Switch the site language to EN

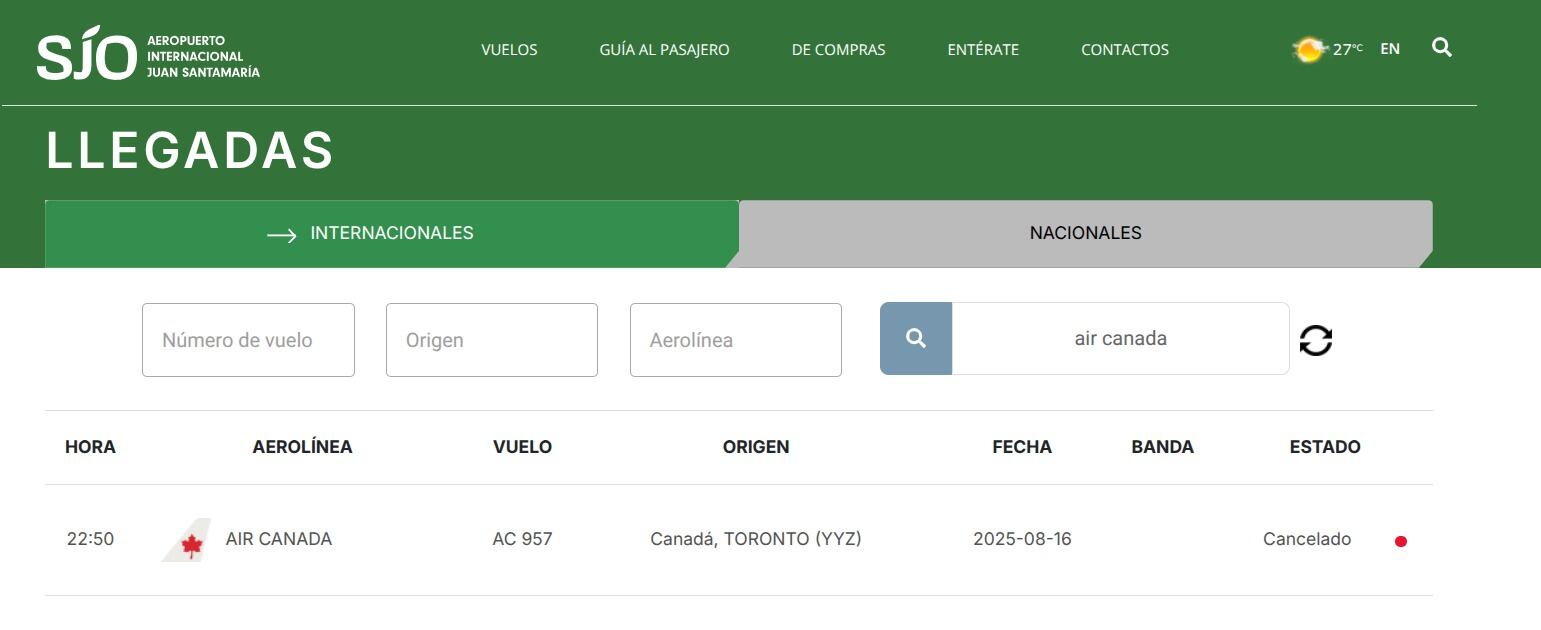pos(1389,47)
